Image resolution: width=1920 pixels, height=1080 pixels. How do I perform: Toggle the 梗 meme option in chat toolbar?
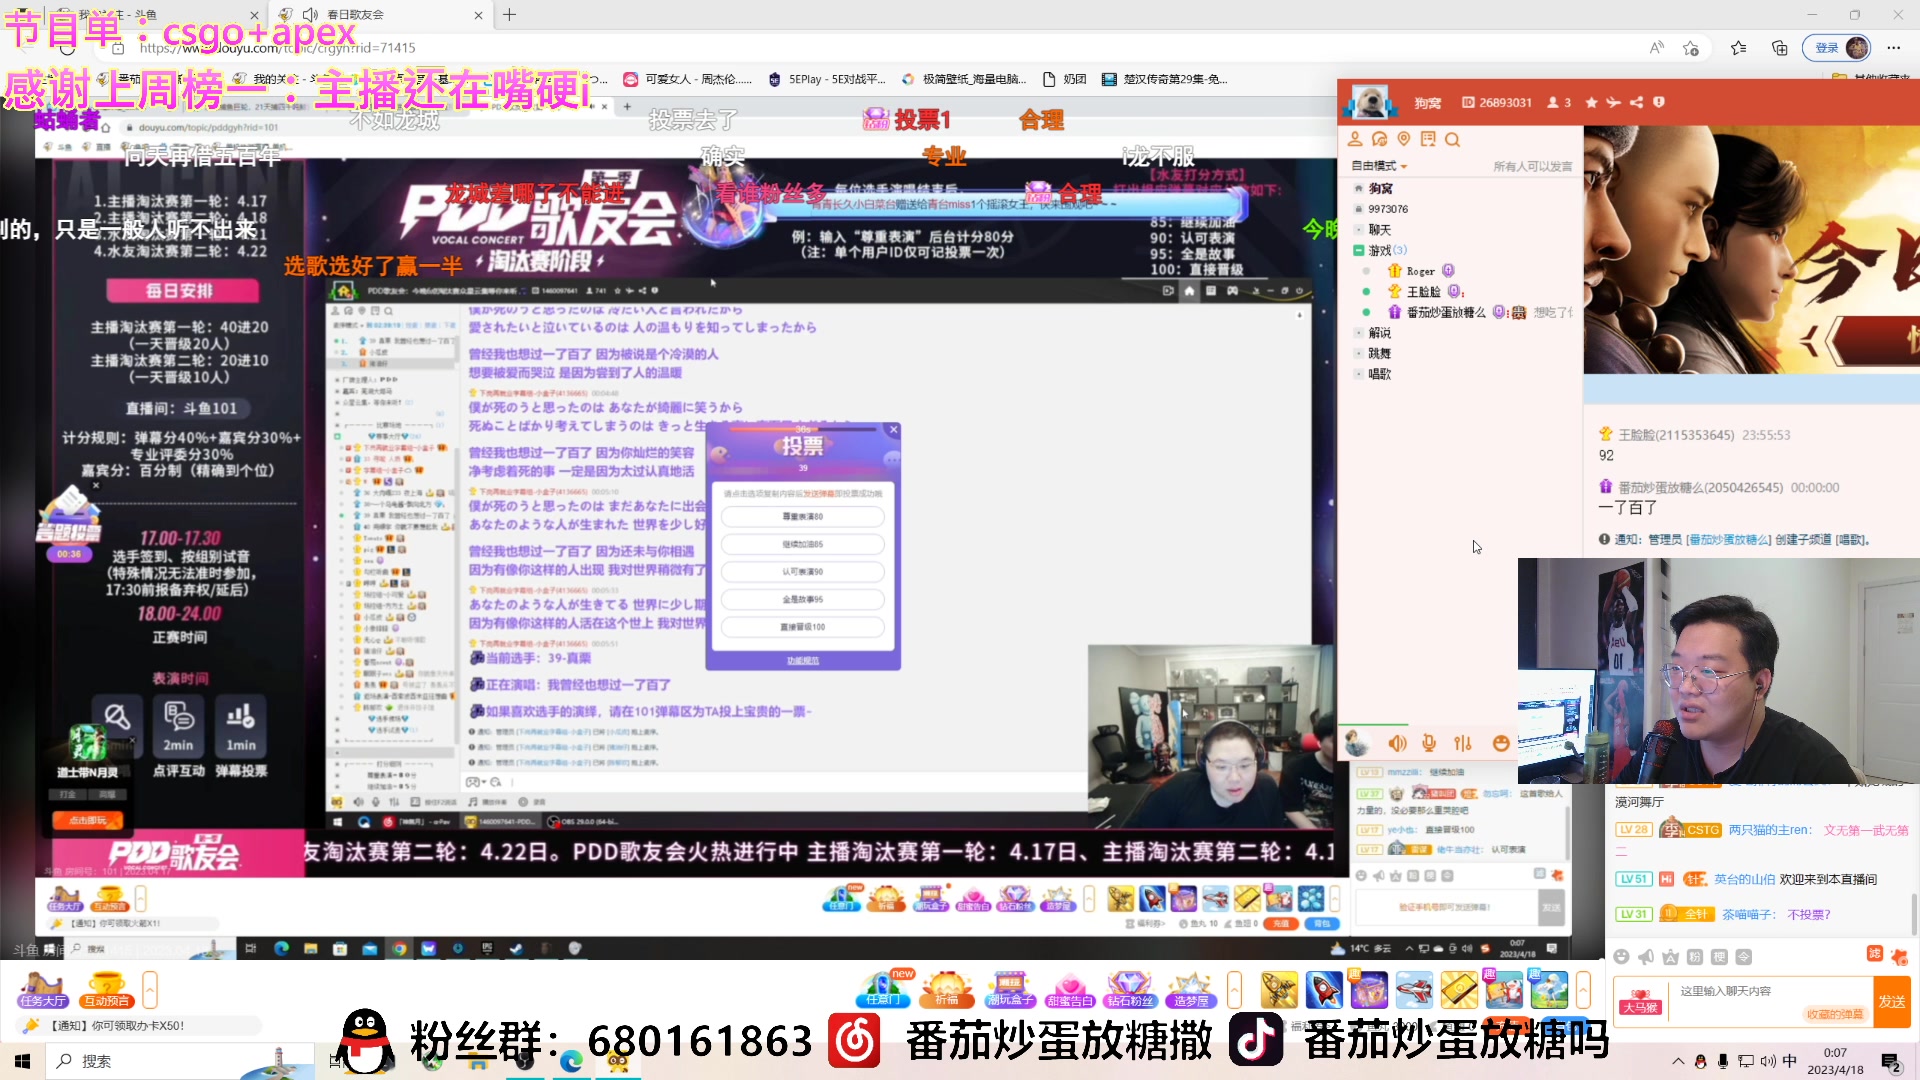click(x=1719, y=957)
